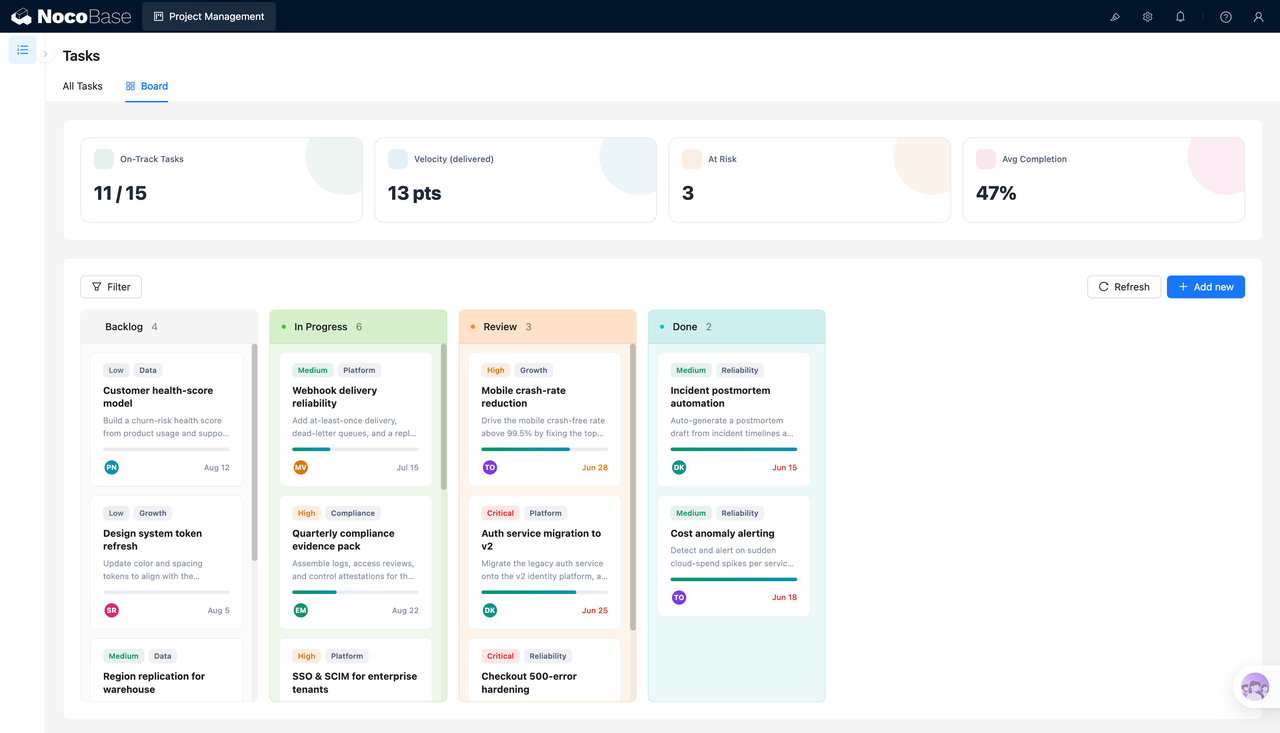Open the help question-mark icon
Viewport: 1280px width, 733px height.
tap(1226, 17)
